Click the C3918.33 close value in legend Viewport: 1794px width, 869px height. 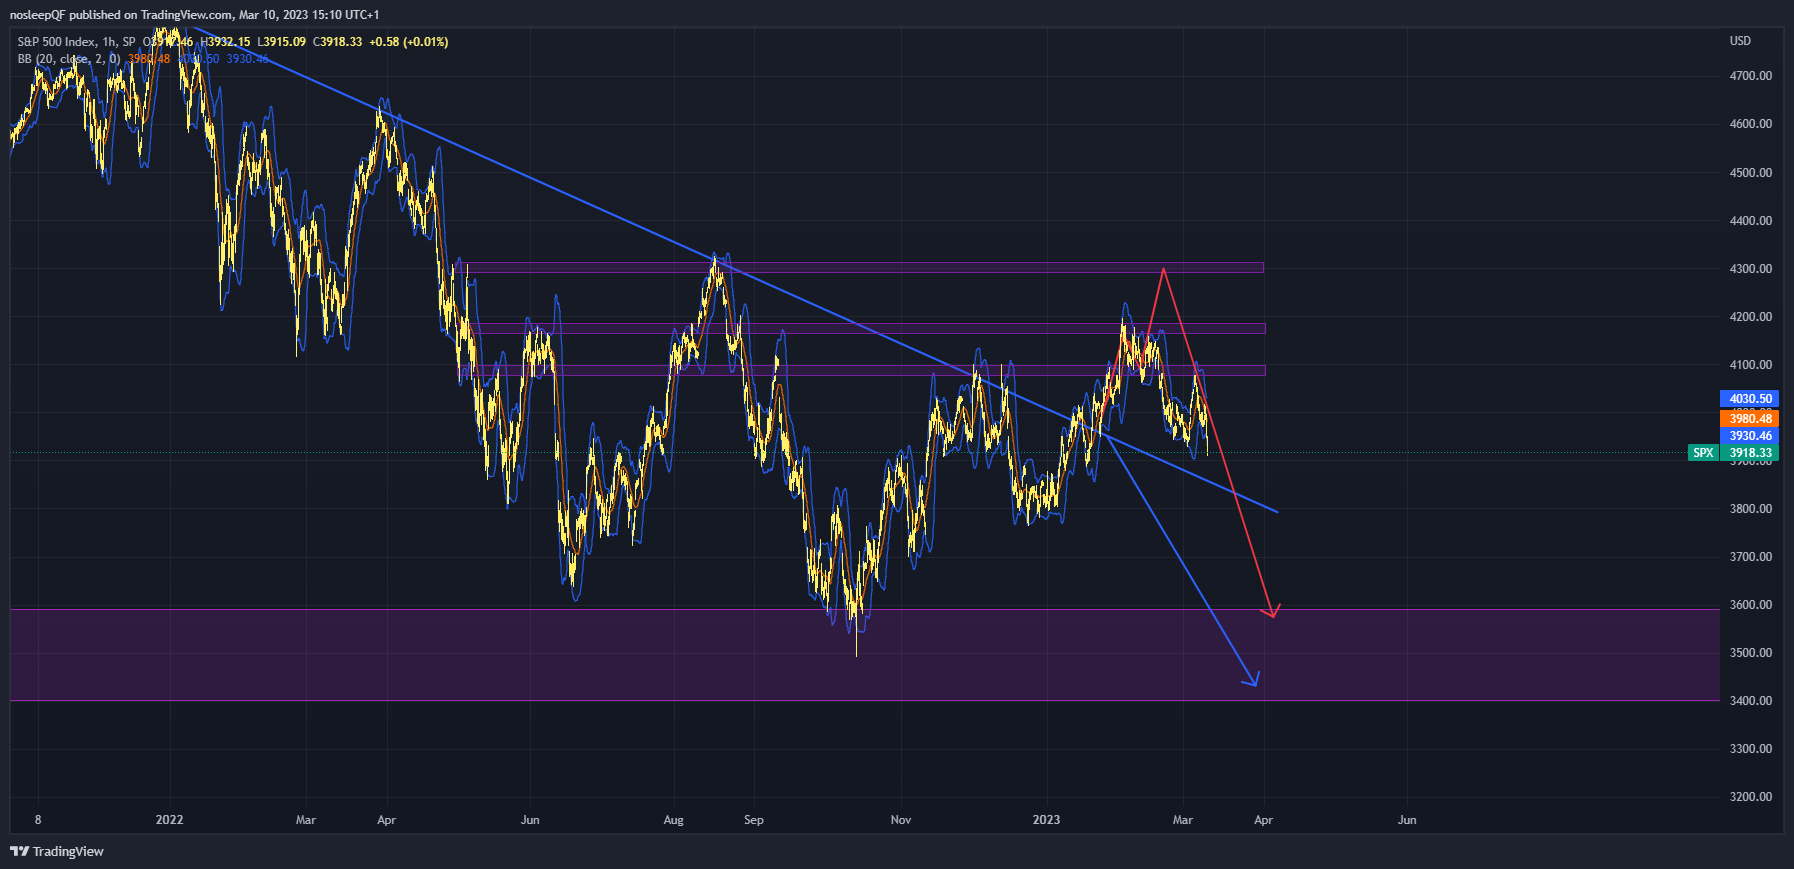[x=337, y=42]
